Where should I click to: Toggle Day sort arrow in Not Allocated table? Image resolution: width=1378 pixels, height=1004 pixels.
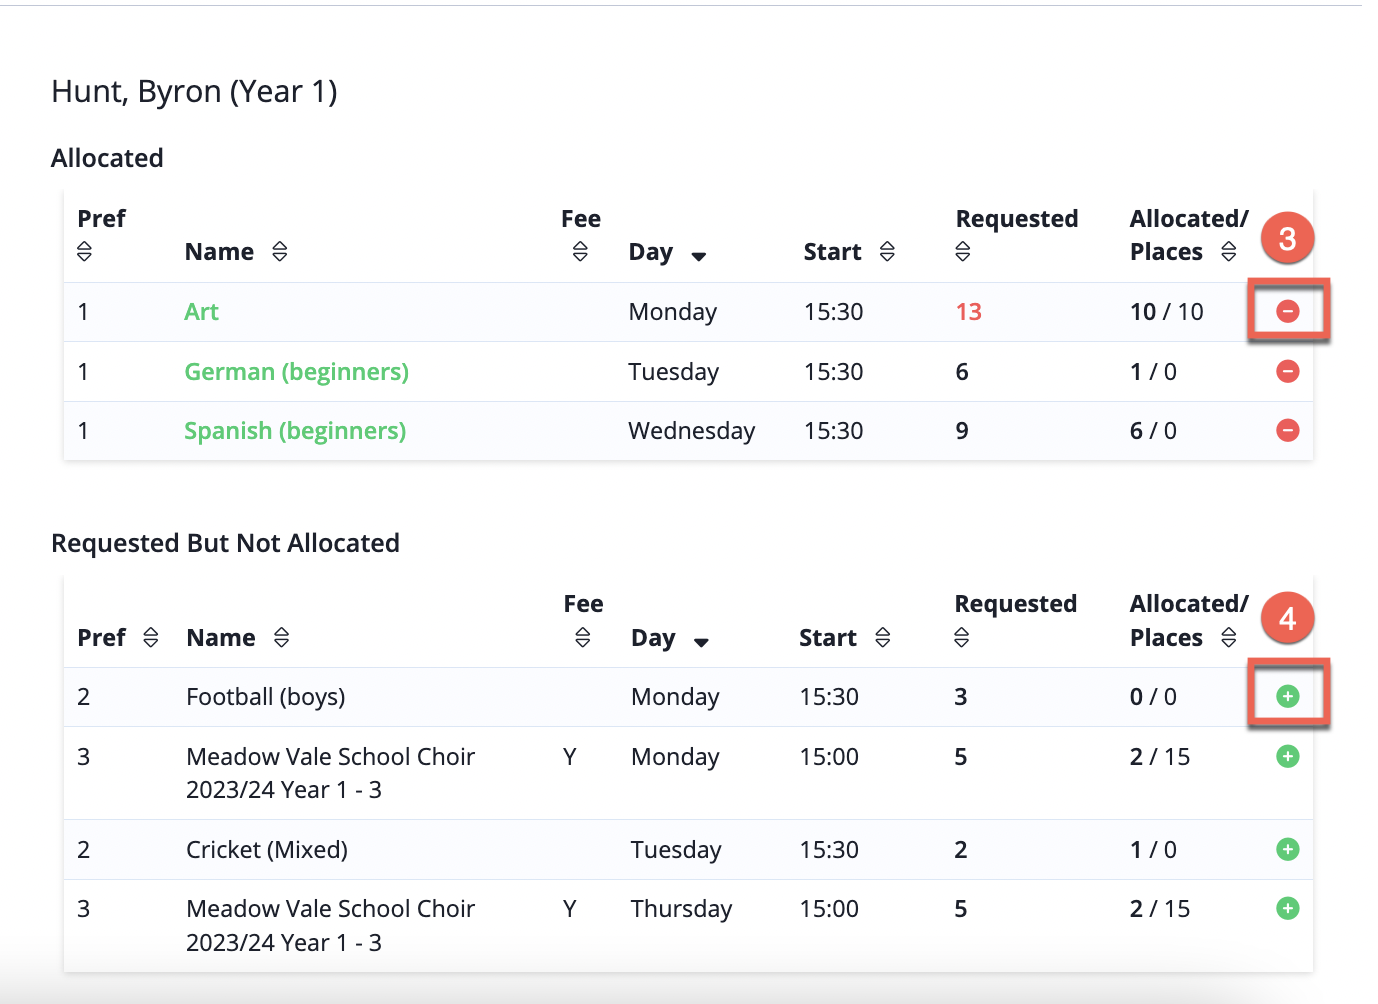tap(701, 642)
